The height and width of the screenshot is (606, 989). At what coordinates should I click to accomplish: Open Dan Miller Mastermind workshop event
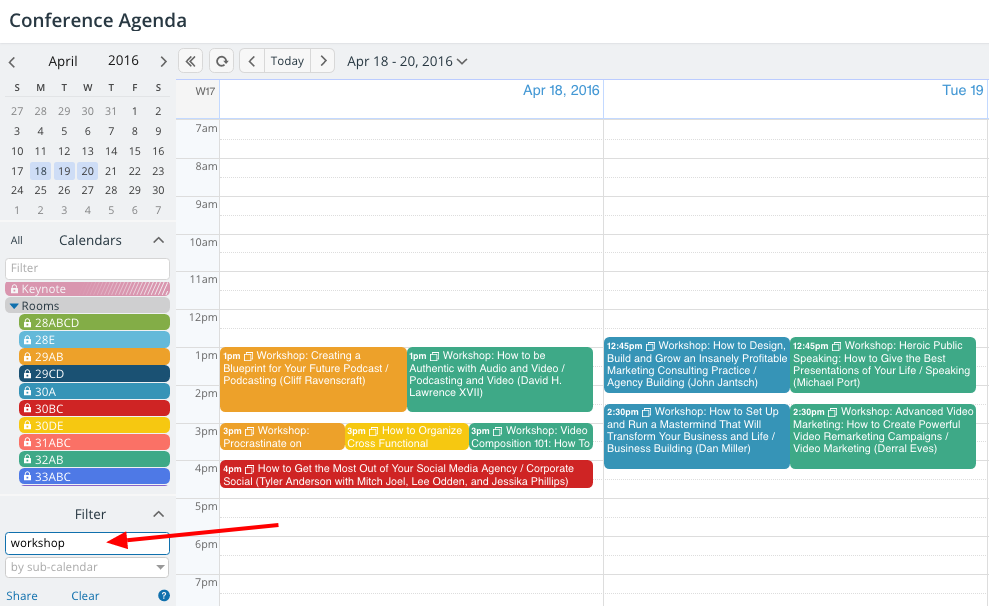tap(697, 436)
